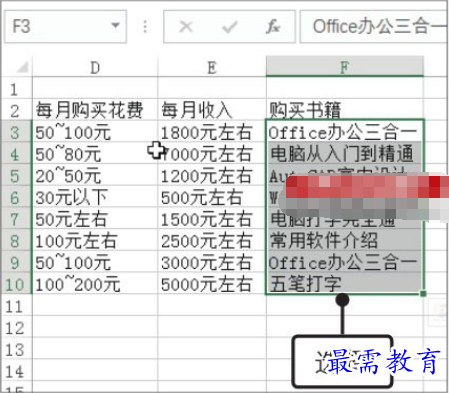Click the cell 20~50元
449x393 pixels.
tap(95, 175)
